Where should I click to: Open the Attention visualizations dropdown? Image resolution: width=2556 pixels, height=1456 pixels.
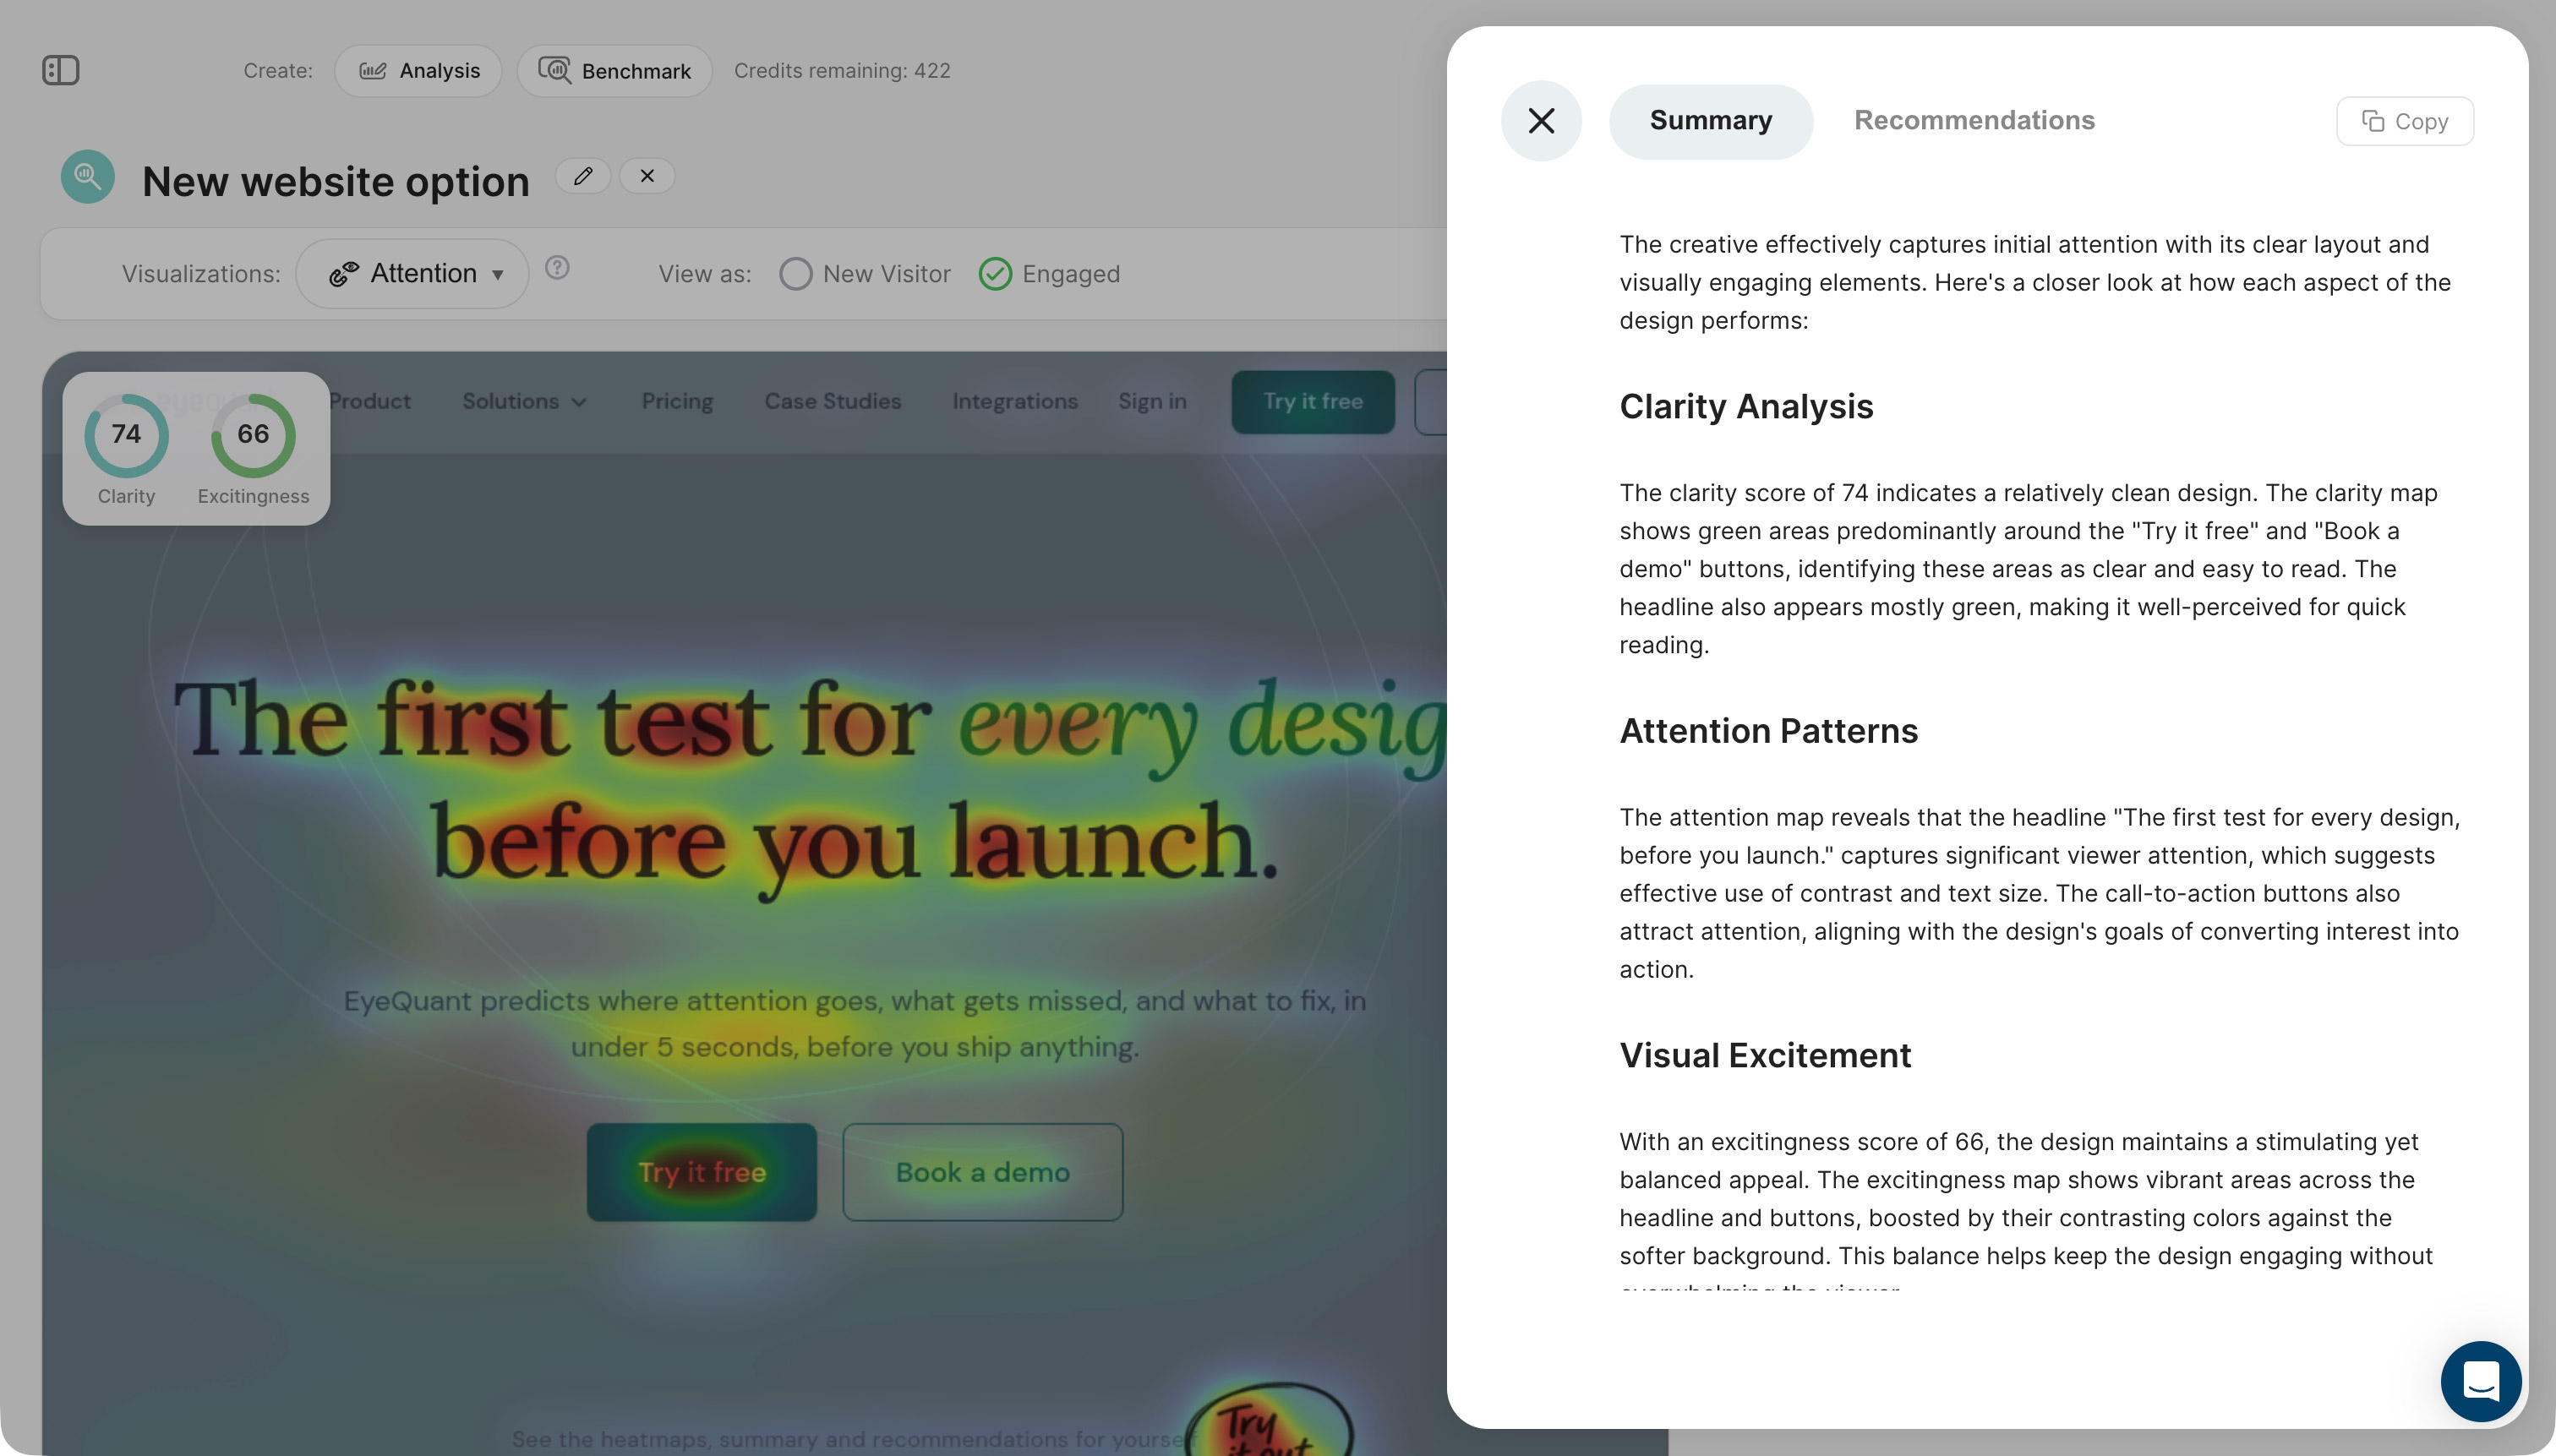coord(412,273)
